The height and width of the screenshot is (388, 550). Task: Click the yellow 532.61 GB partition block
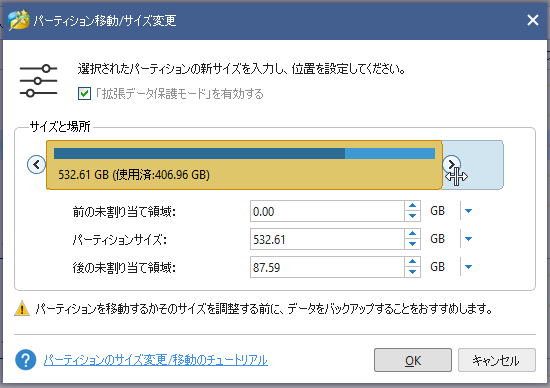244,165
